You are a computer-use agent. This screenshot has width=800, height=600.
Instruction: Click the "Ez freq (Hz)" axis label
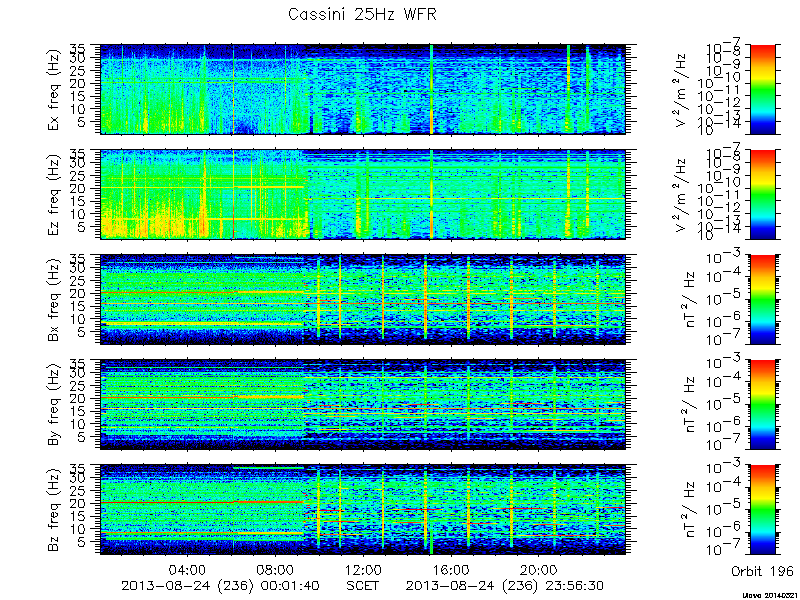[x=54, y=195]
